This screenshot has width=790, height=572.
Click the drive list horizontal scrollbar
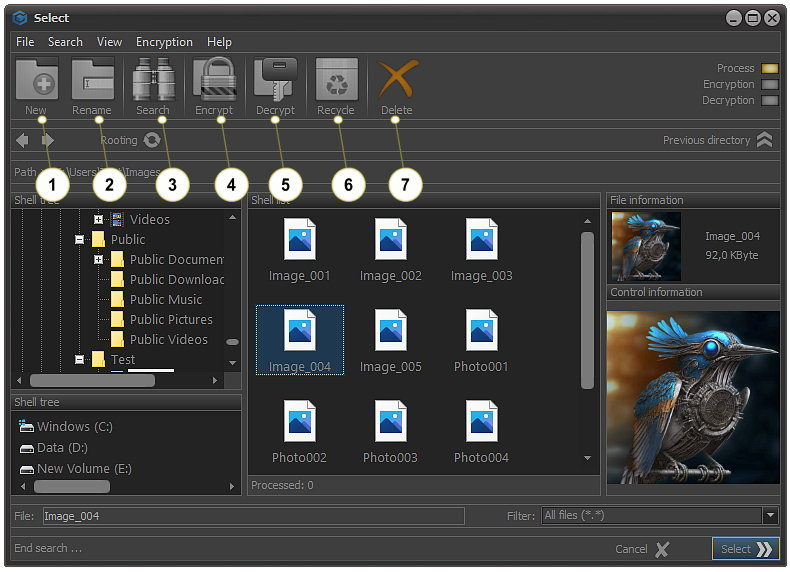click(x=72, y=486)
